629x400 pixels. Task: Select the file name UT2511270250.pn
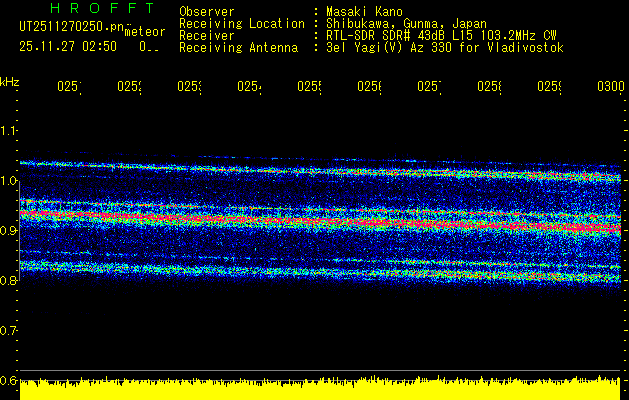71,26
